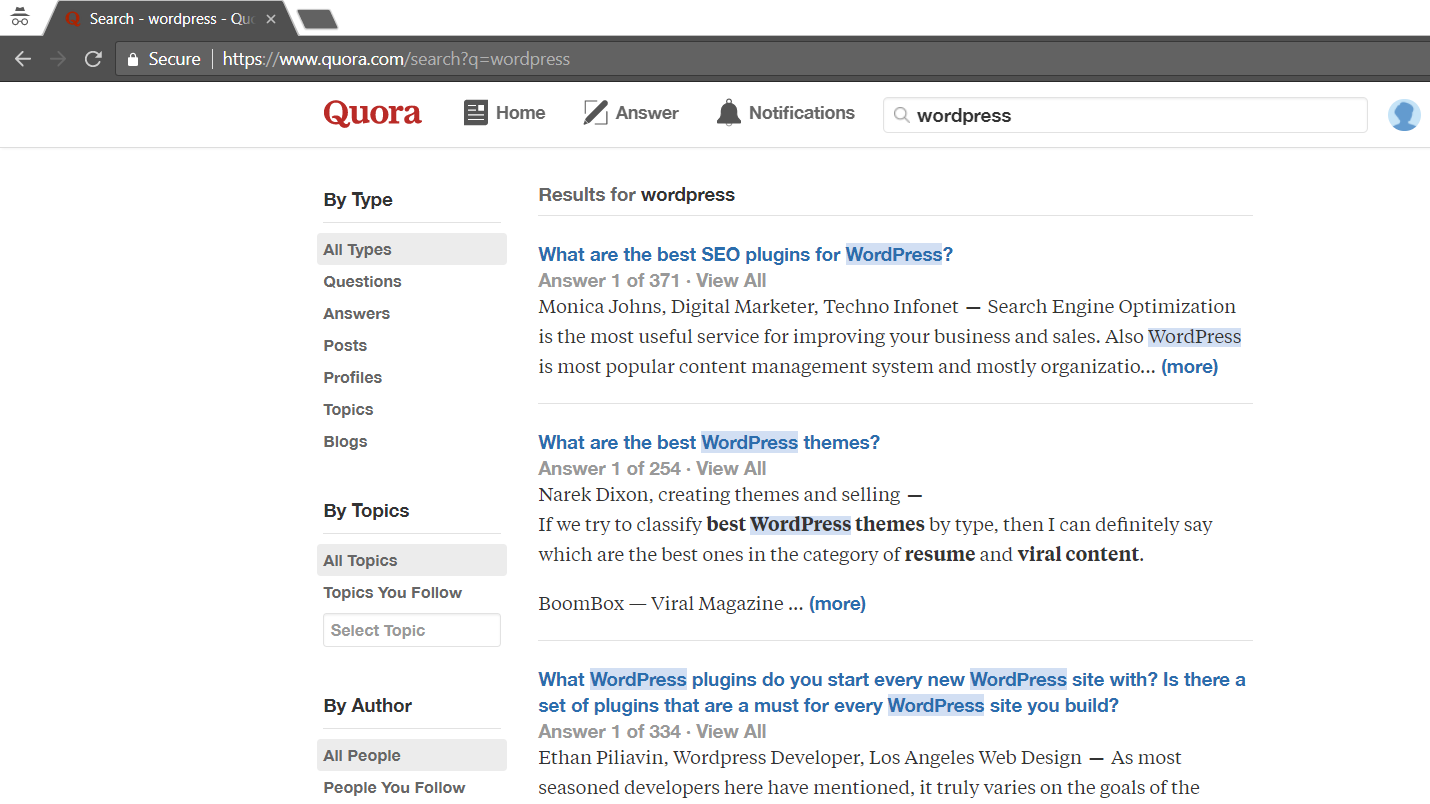This screenshot has width=1430, height=804.
Task: Filter results by Answers
Action: (356, 313)
